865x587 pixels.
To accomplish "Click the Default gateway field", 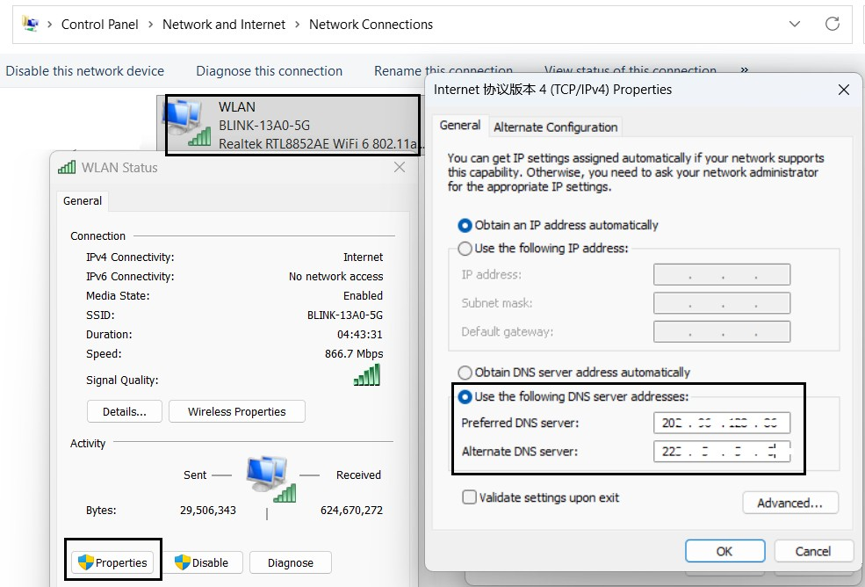I will point(722,332).
